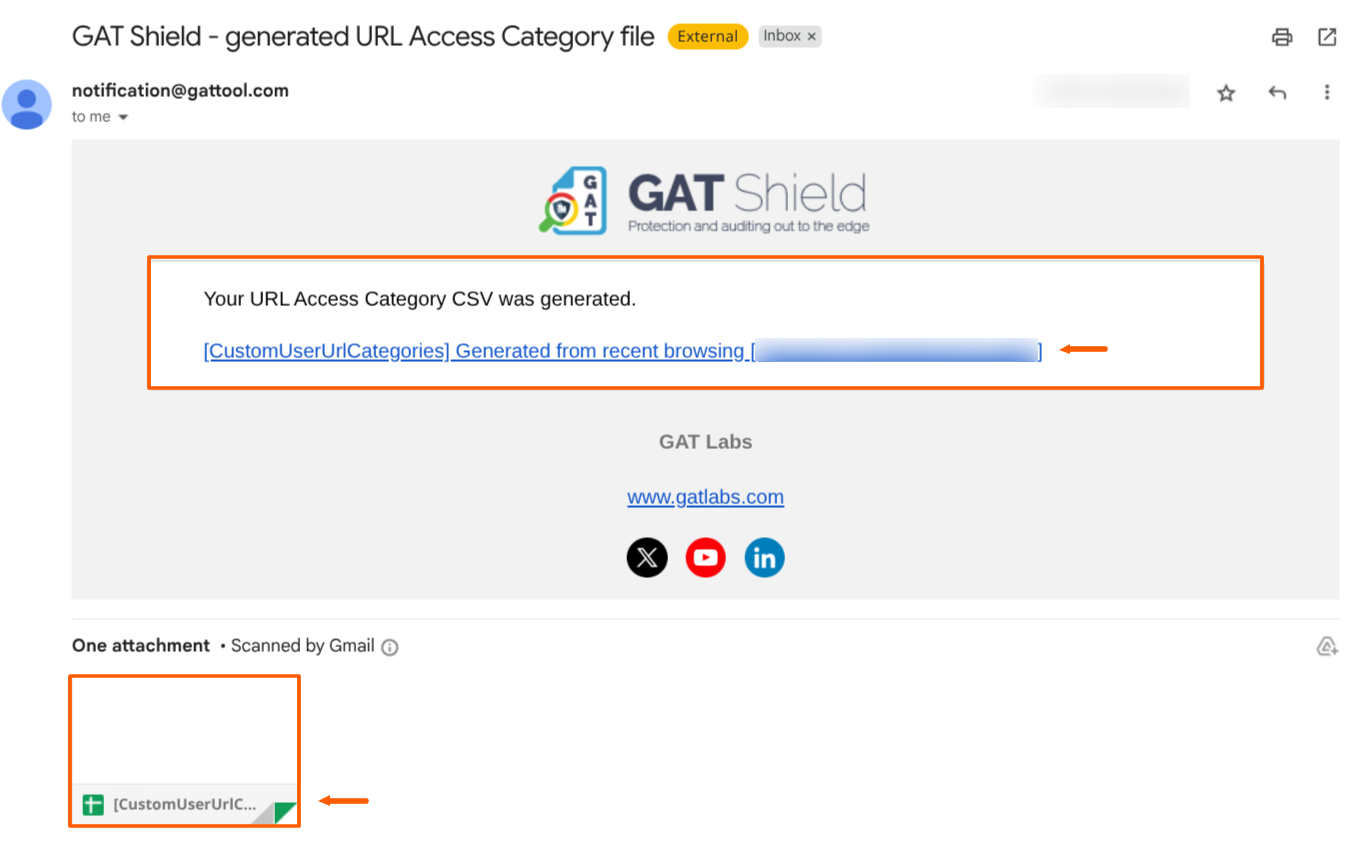Remove the Inbox label with its x

click(x=812, y=37)
